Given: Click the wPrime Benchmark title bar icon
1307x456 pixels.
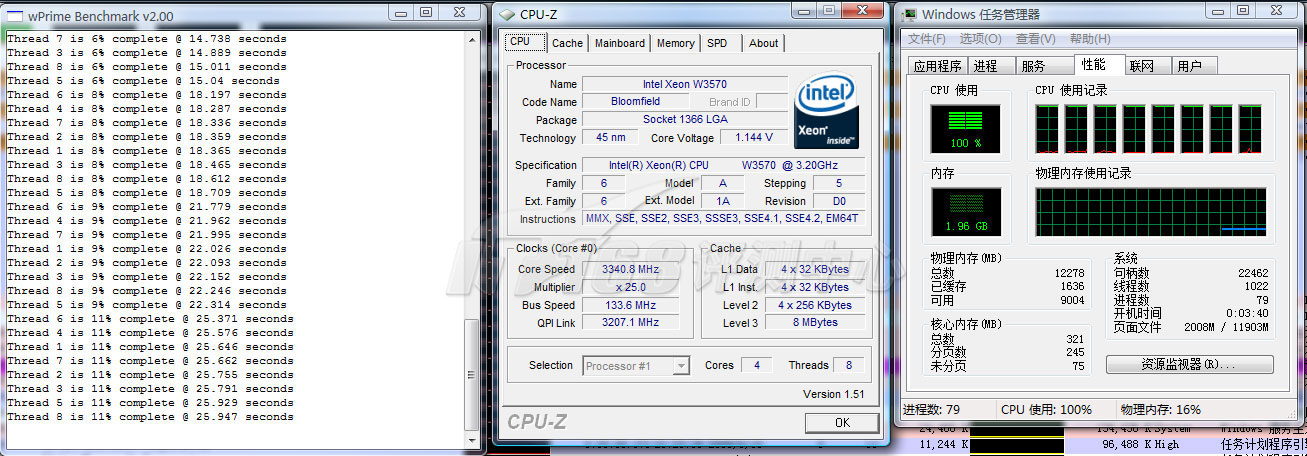Looking at the screenshot, I should pyautogui.click(x=15, y=16).
